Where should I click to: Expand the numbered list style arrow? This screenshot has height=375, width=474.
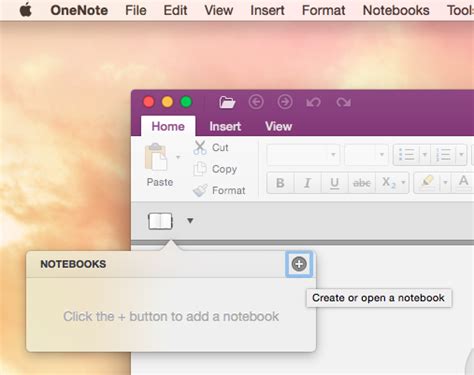(x=461, y=154)
